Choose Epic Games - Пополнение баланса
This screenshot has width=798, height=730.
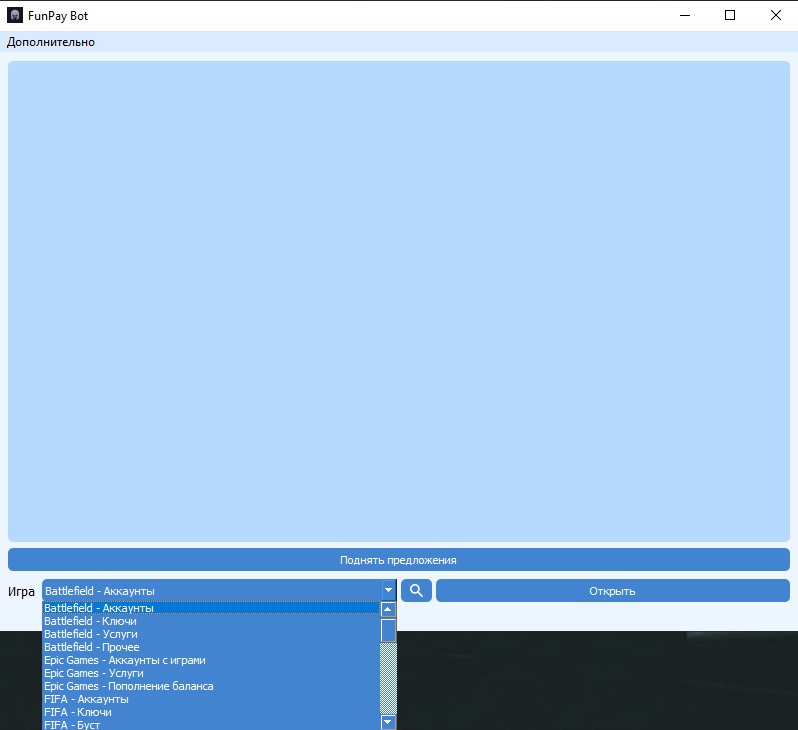click(211, 686)
